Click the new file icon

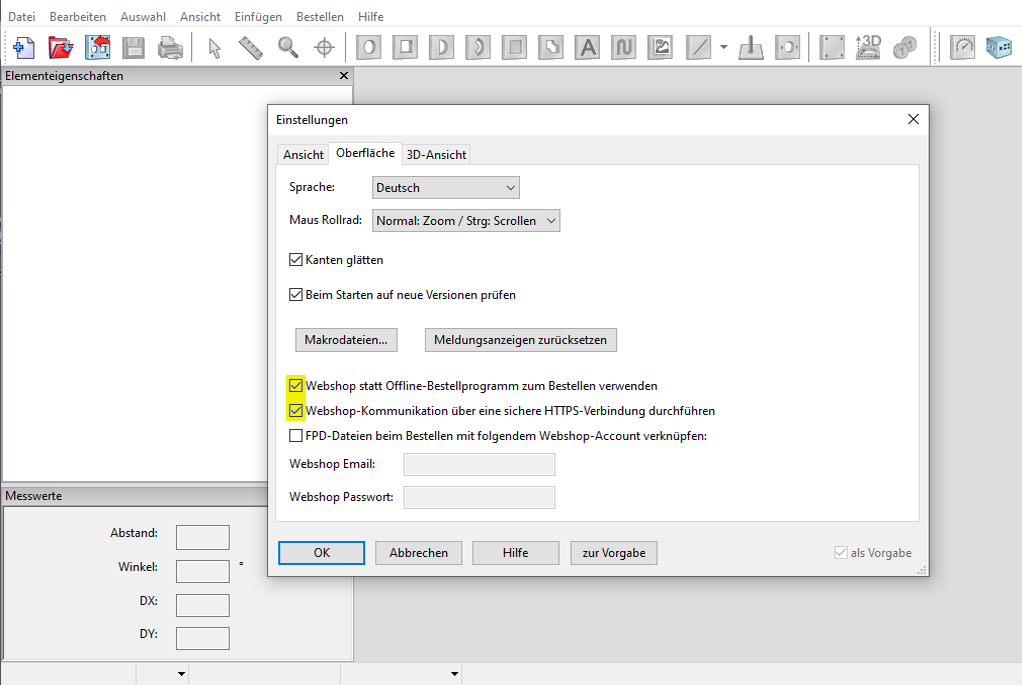[x=25, y=47]
